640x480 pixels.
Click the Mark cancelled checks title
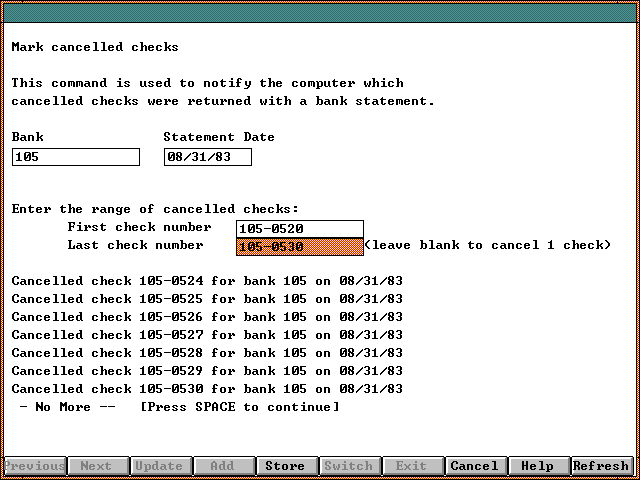coord(95,47)
